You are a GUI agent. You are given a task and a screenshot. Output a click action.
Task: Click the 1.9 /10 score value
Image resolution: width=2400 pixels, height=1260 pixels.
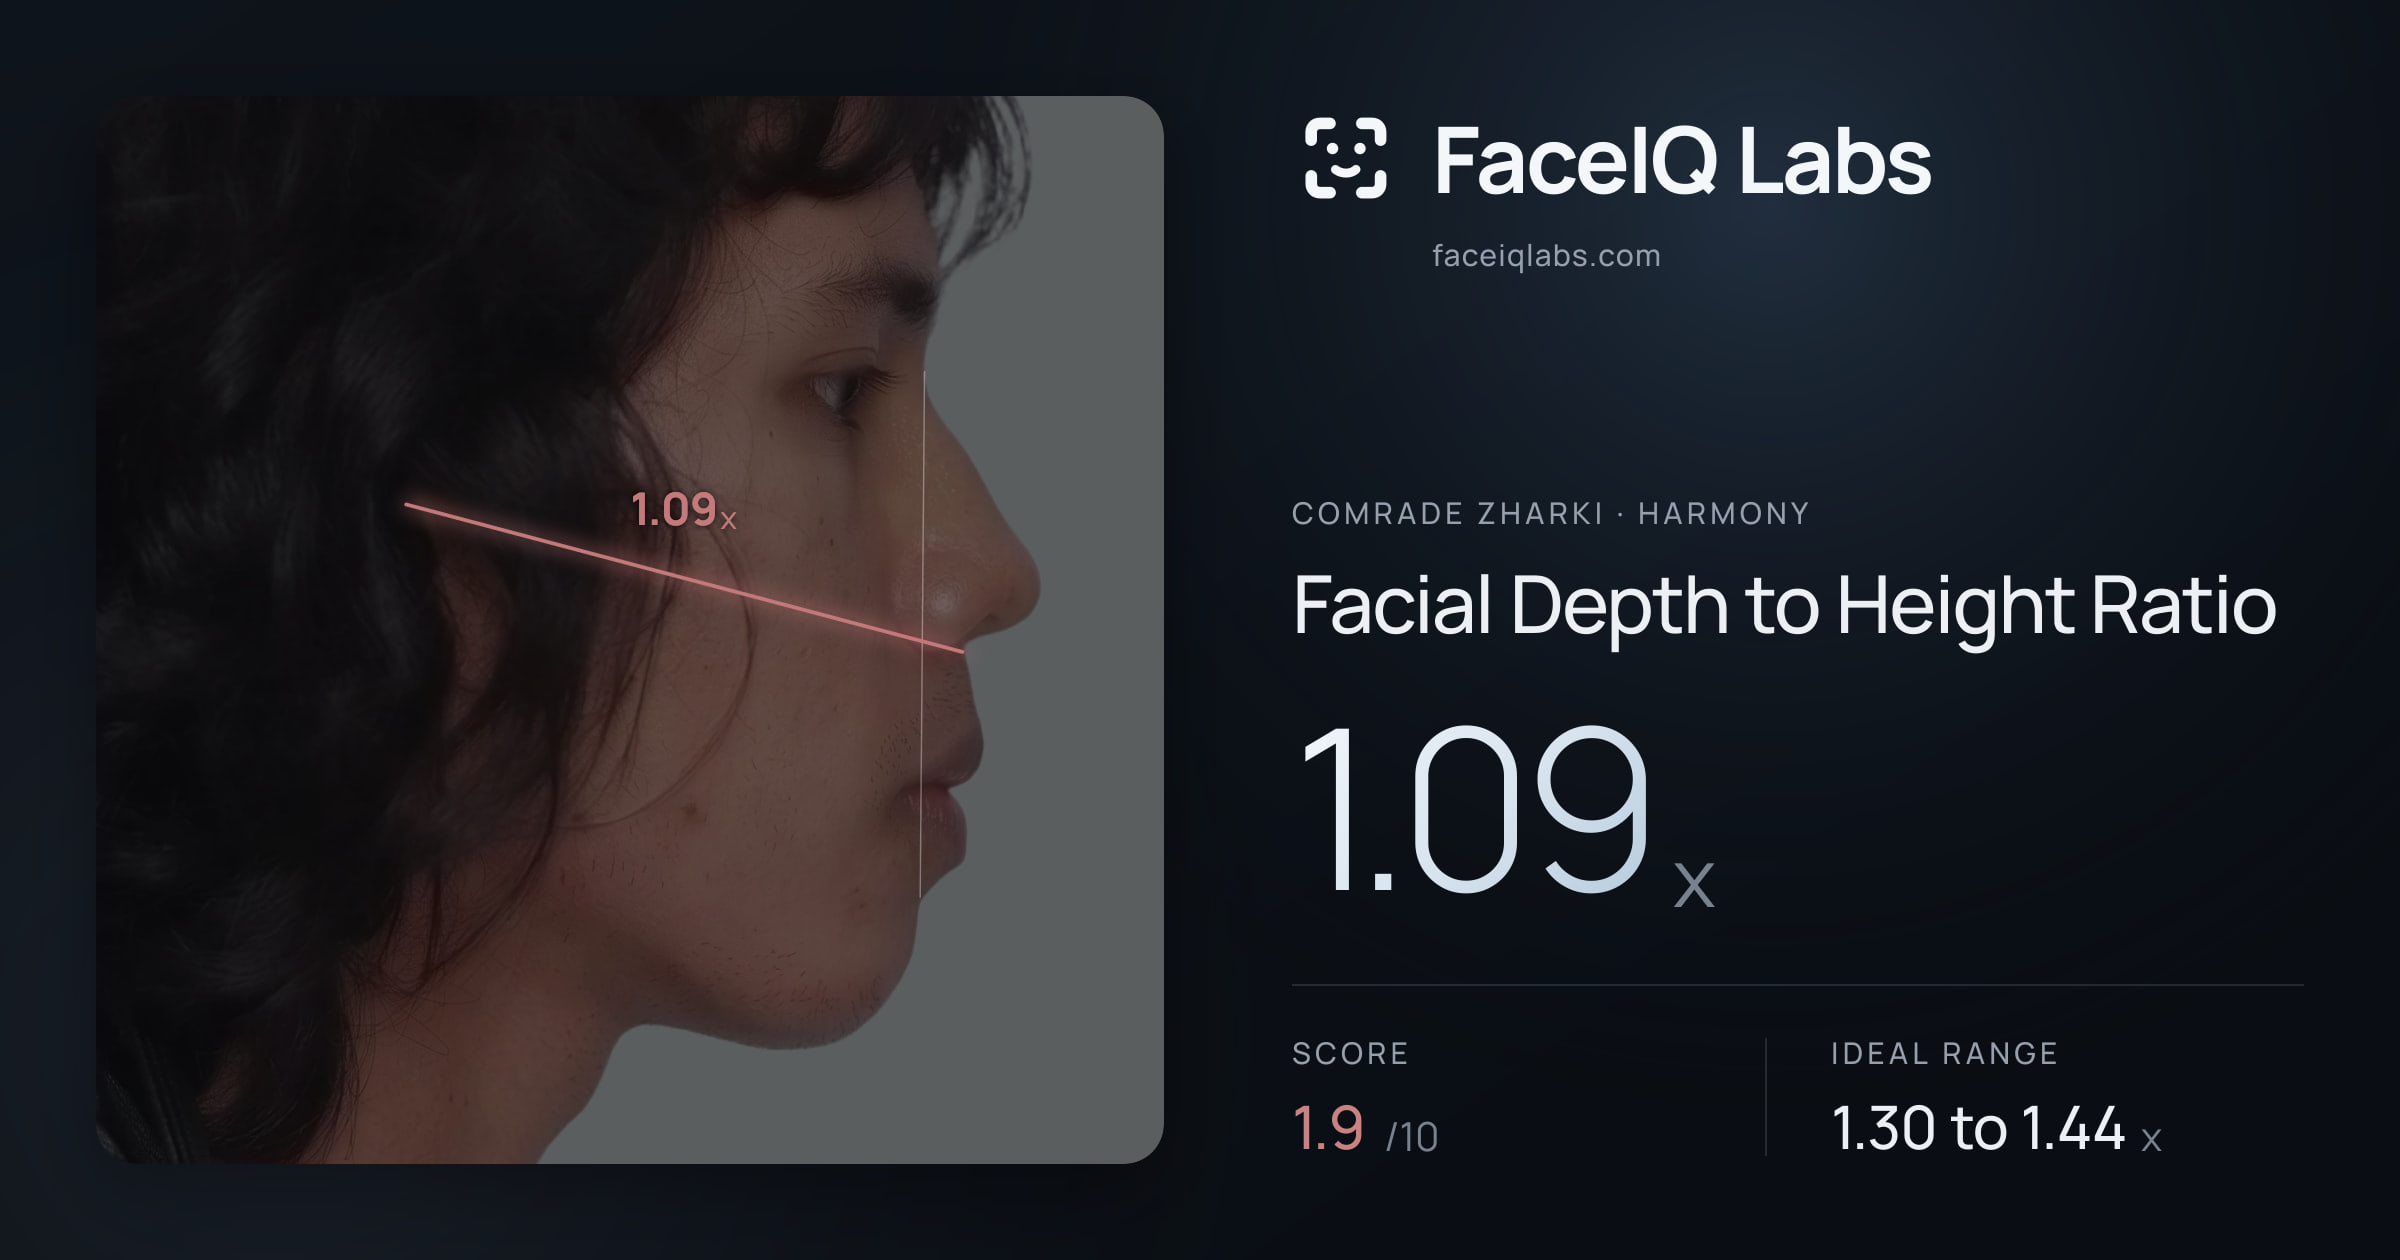pos(1365,1129)
